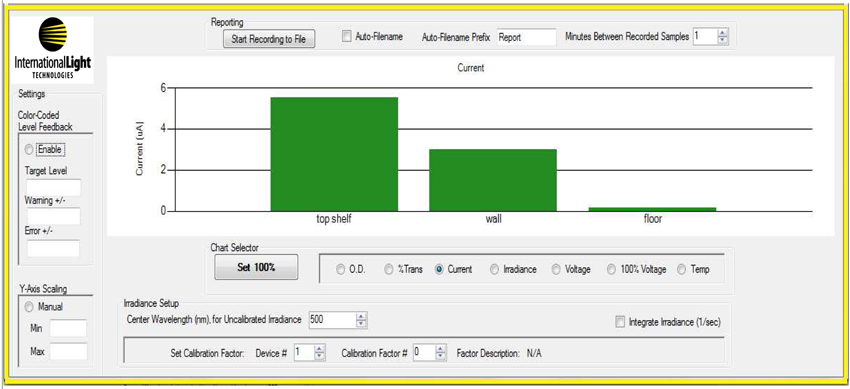
Task: Select the Temp chart option
Action: tap(681, 269)
